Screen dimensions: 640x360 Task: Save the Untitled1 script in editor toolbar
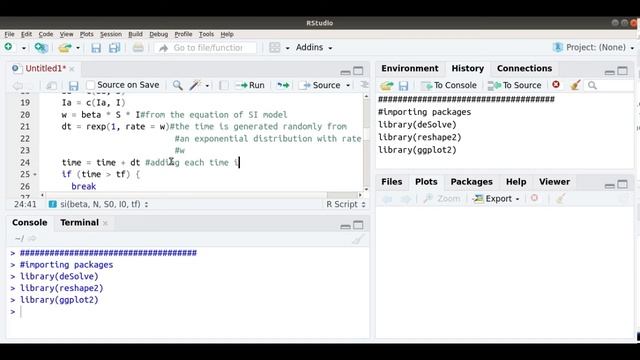coord(73,85)
